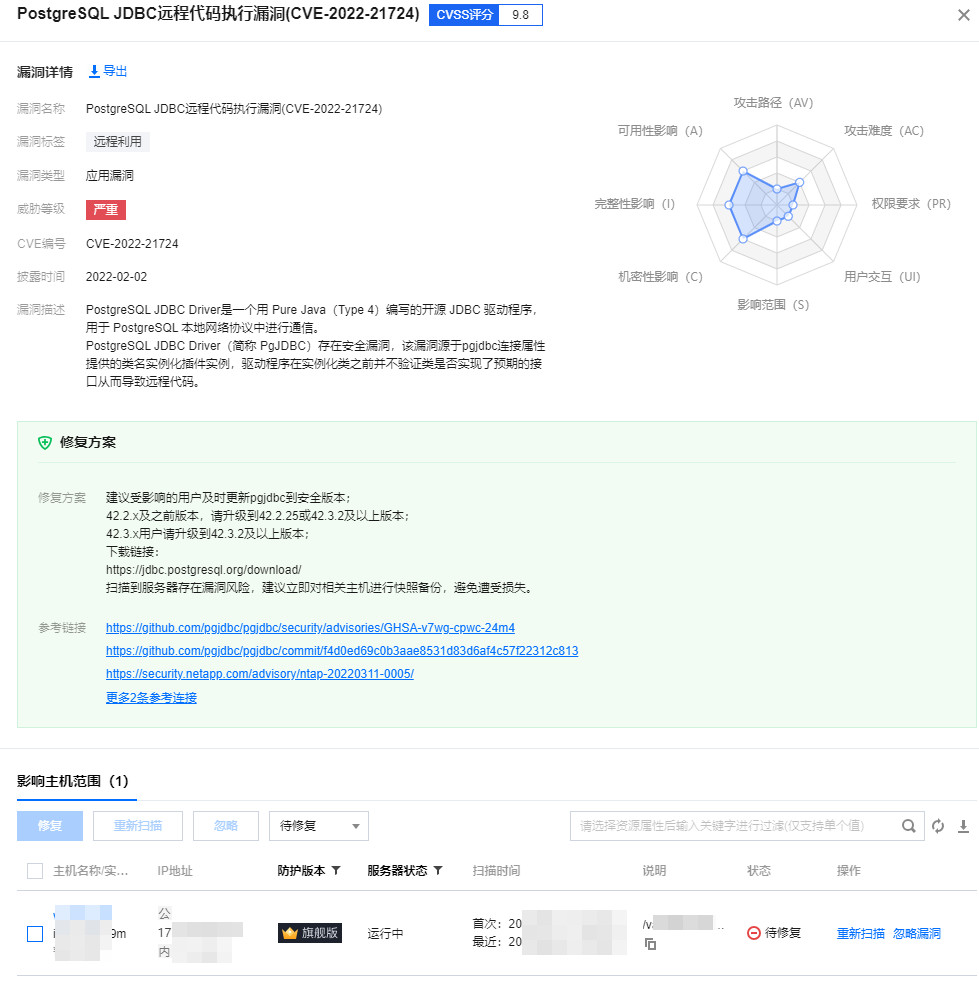Screen dimensions: 979x984
Task: Click the download host list icon
Action: (x=963, y=826)
